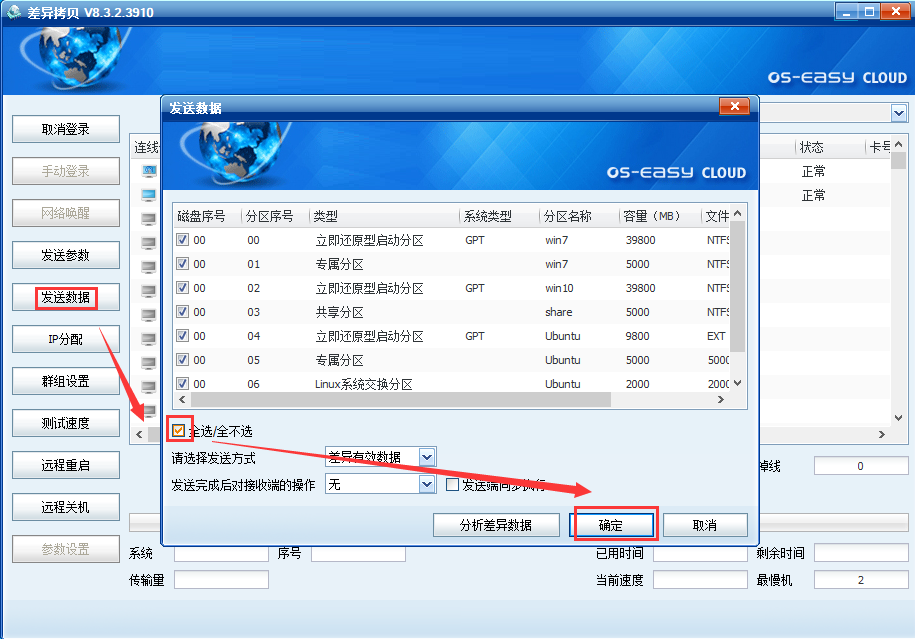Click partition table's horizontal scroll right arrow
This screenshot has height=639, width=915.
coord(720,400)
